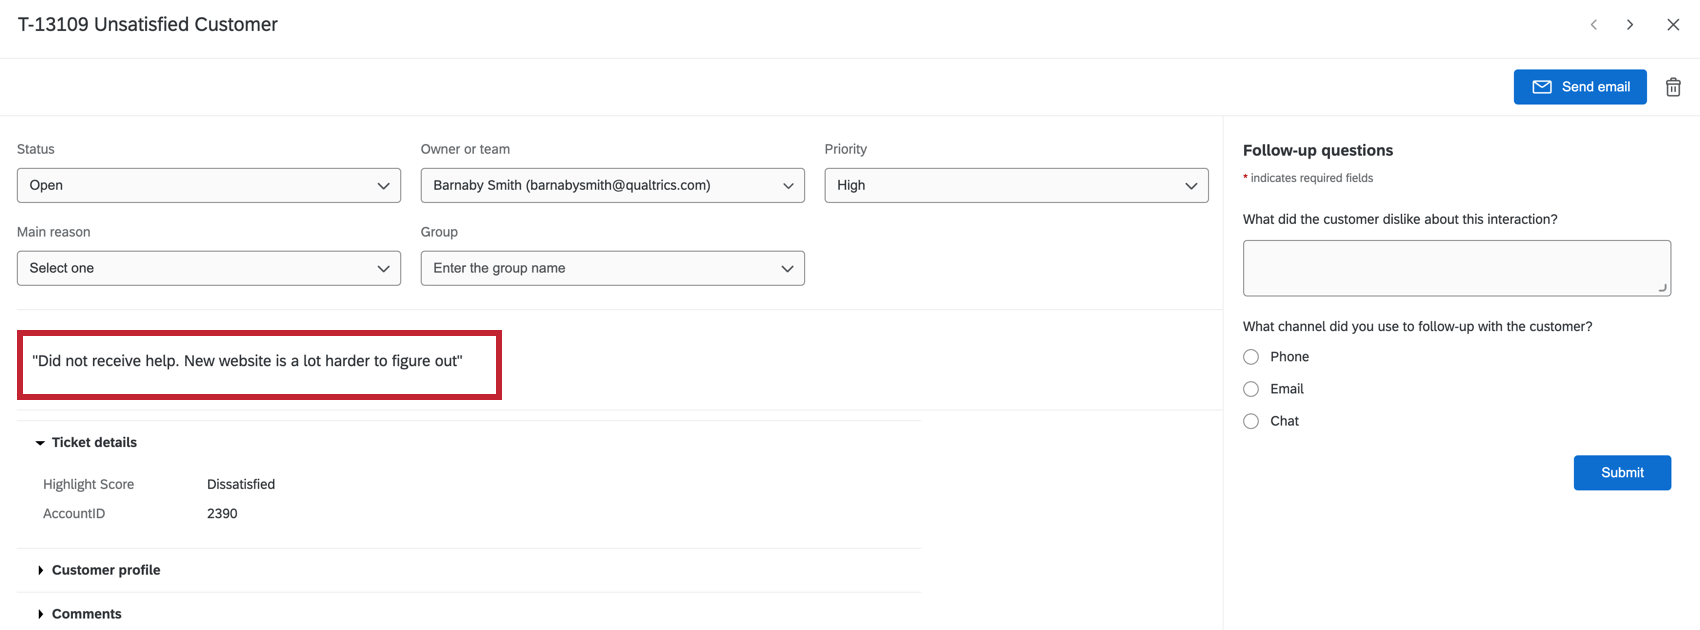Click the resize handle of dislike textarea
Image resolution: width=1700 pixels, height=630 pixels.
point(1662,288)
